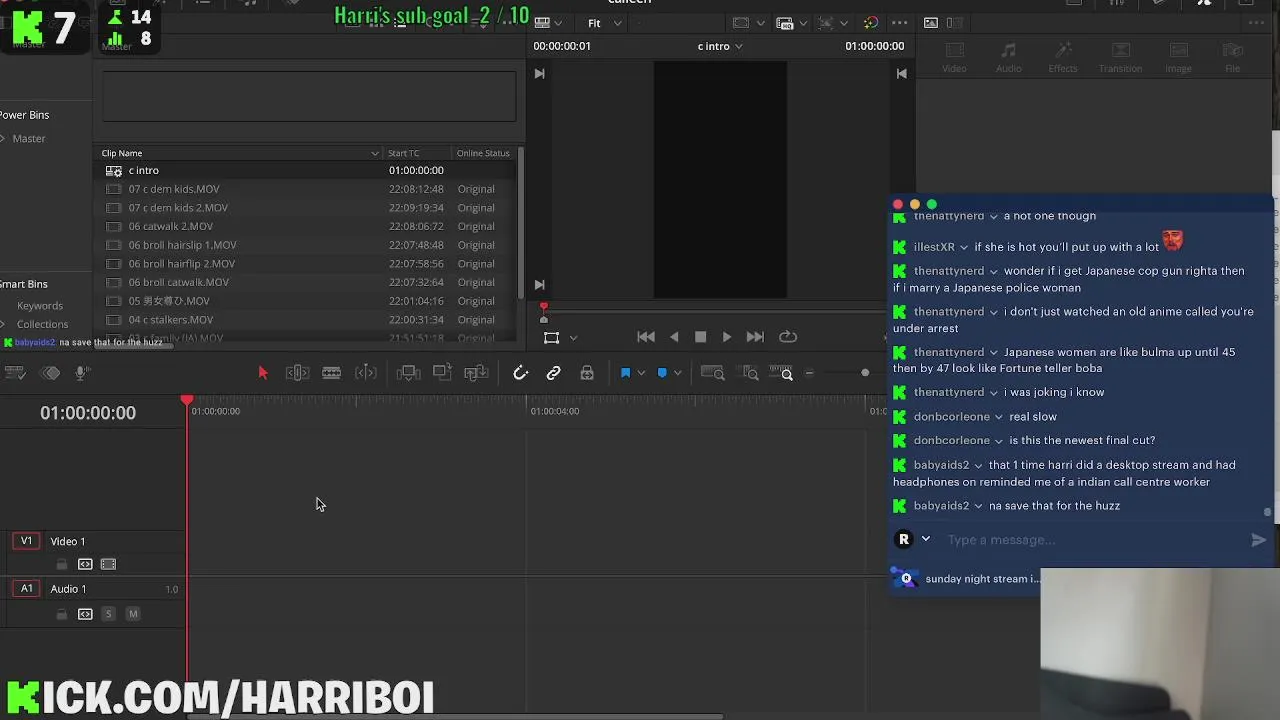Open the viewer three-dot options menu
This screenshot has height=720, width=1280.
899,23
